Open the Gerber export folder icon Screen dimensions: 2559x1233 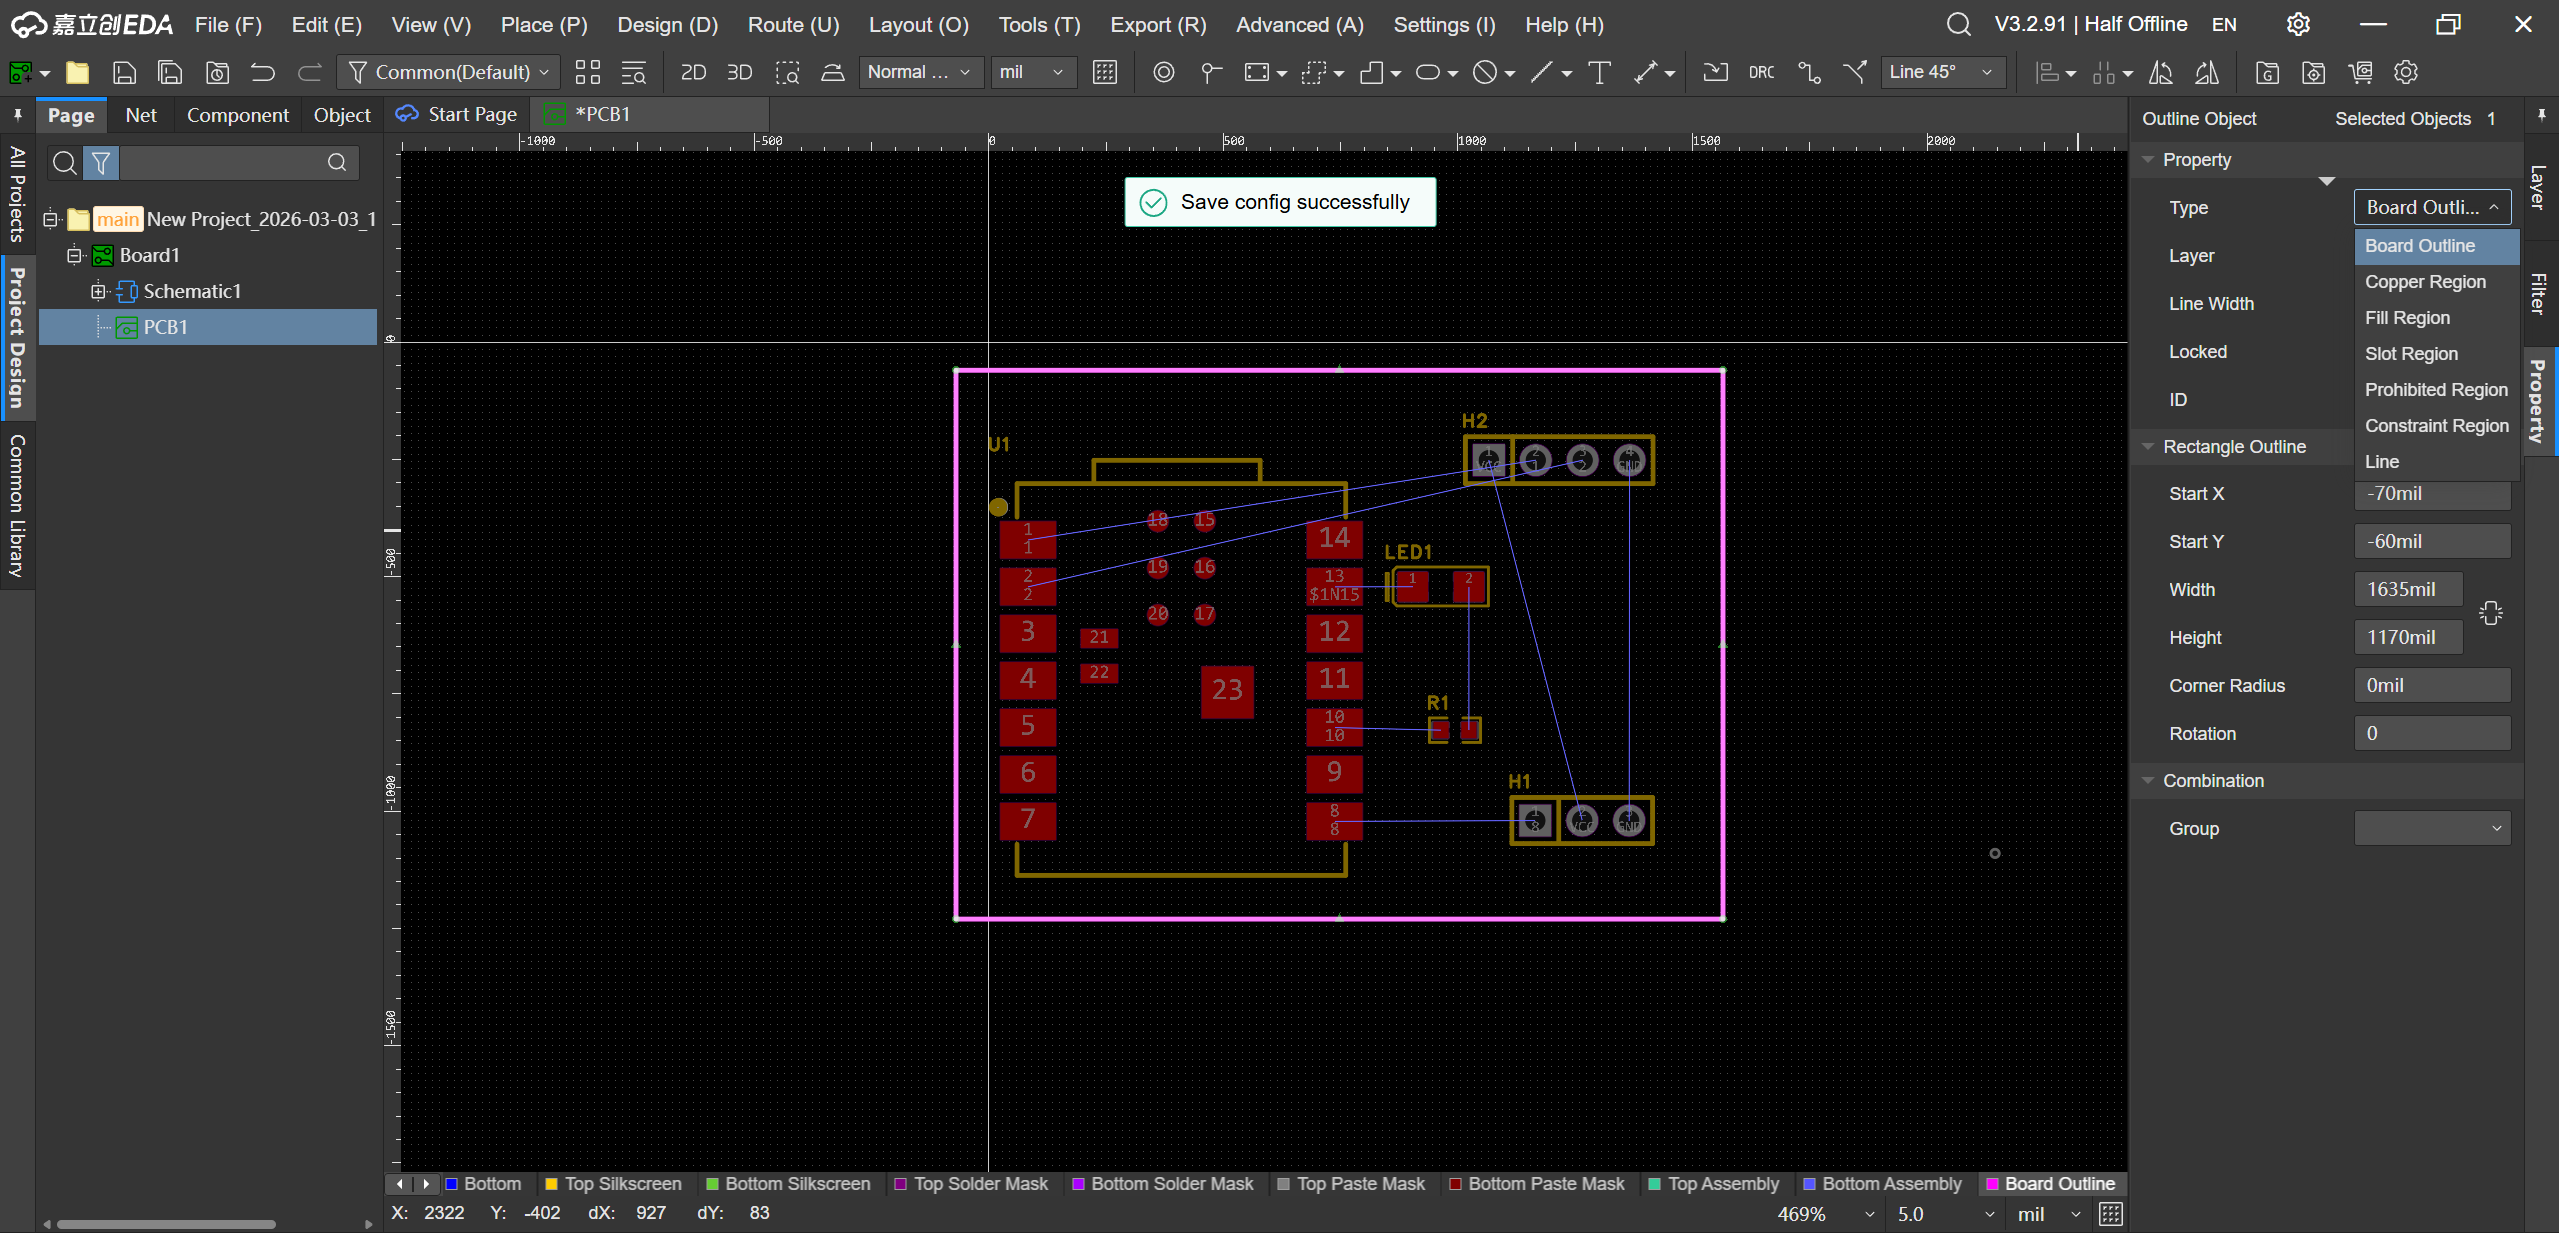coord(2267,72)
